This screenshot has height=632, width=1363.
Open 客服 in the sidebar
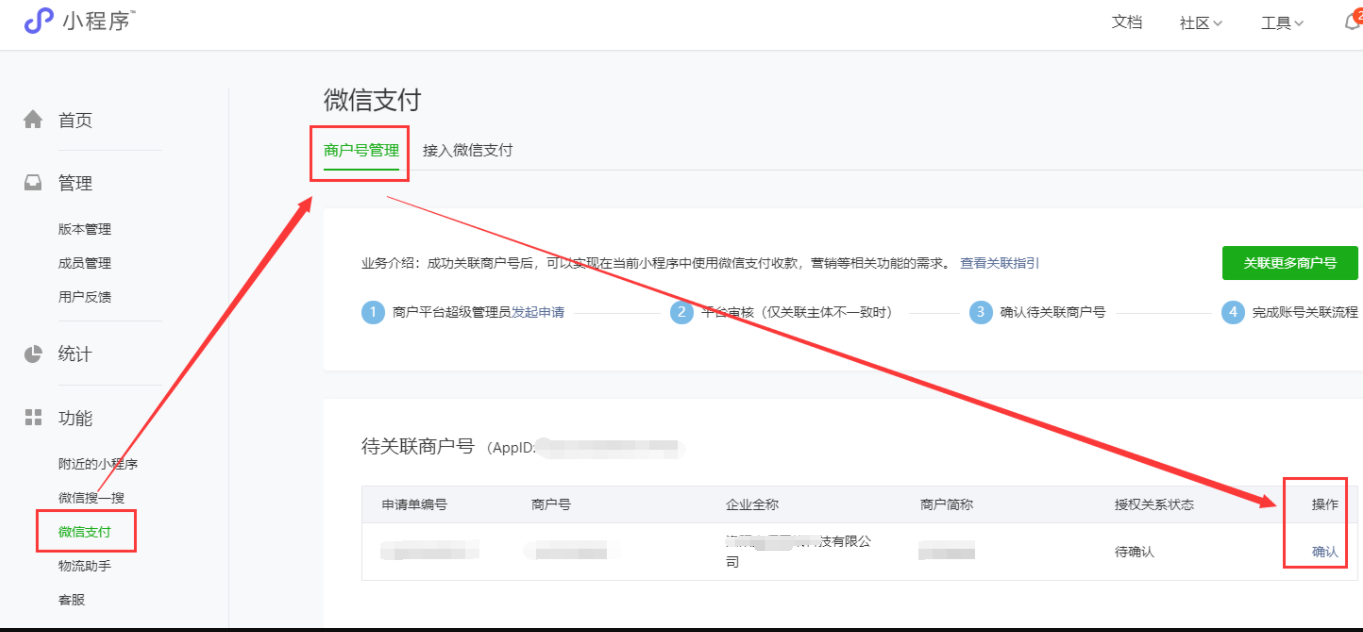pyautogui.click(x=72, y=600)
